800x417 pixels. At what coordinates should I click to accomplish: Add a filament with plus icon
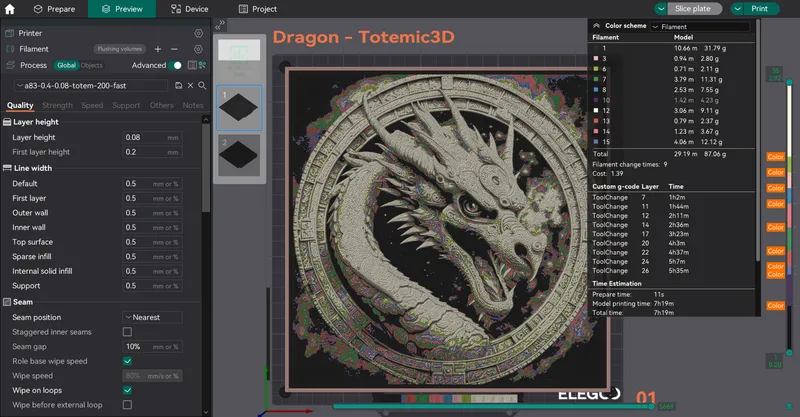[158, 49]
